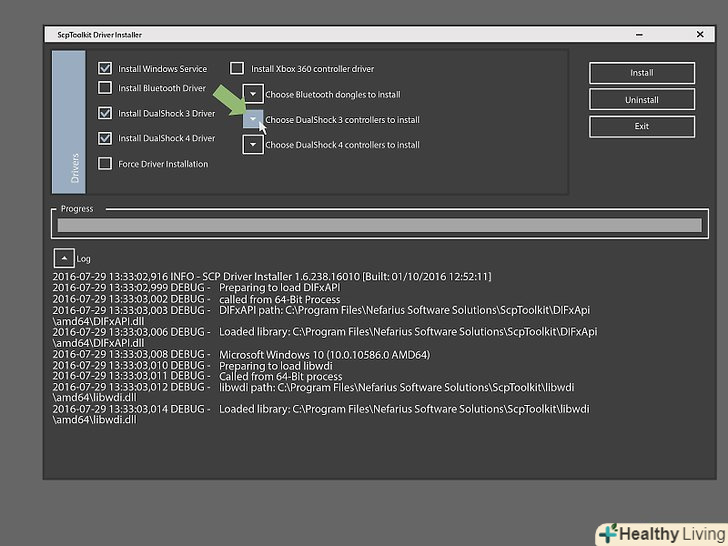Click the 'Preparing to load DIFxAPI' log line

(196, 288)
